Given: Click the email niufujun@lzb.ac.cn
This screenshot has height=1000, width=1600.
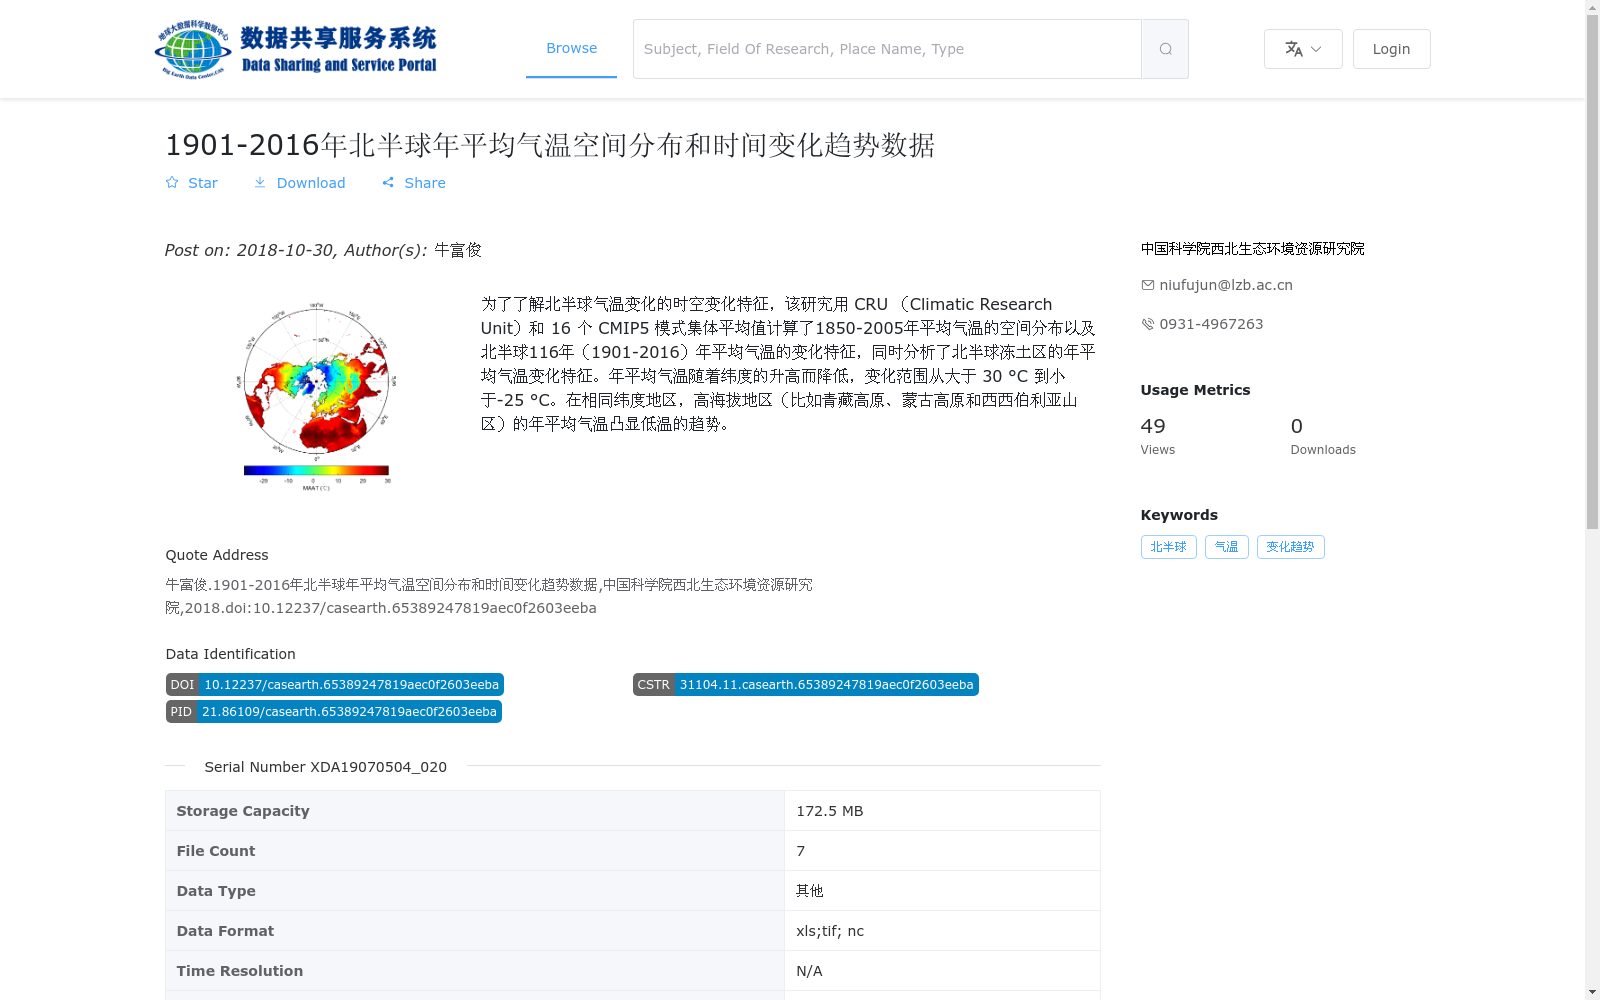Looking at the screenshot, I should 1226,285.
